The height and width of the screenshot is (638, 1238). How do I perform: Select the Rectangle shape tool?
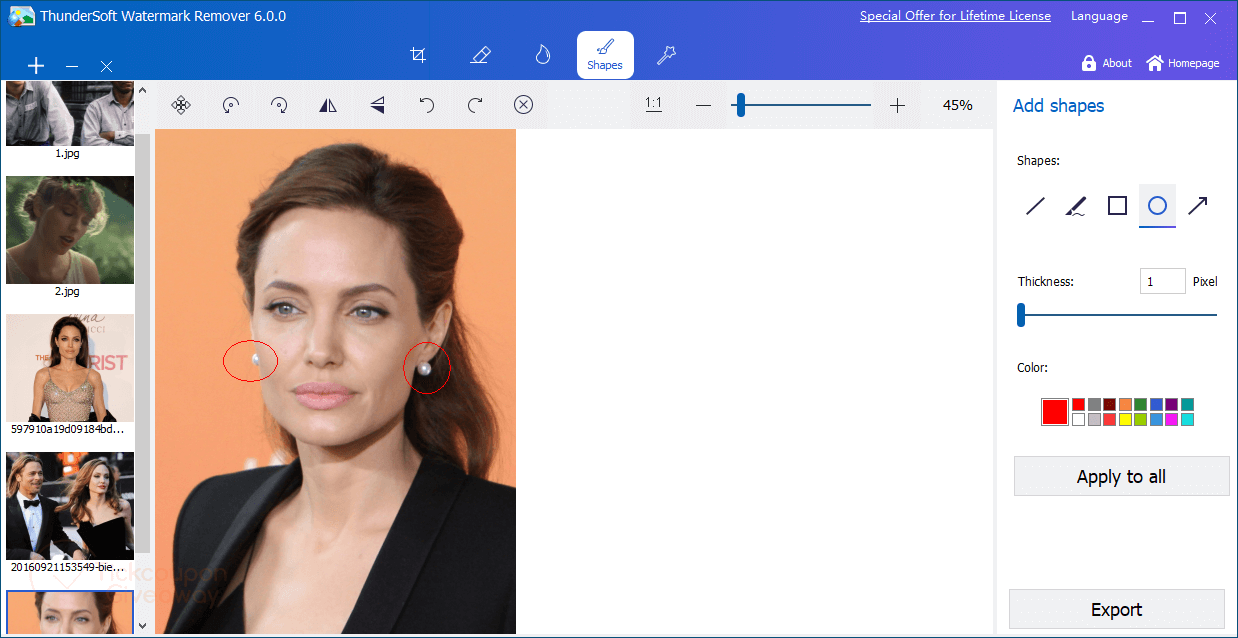[1117, 206]
